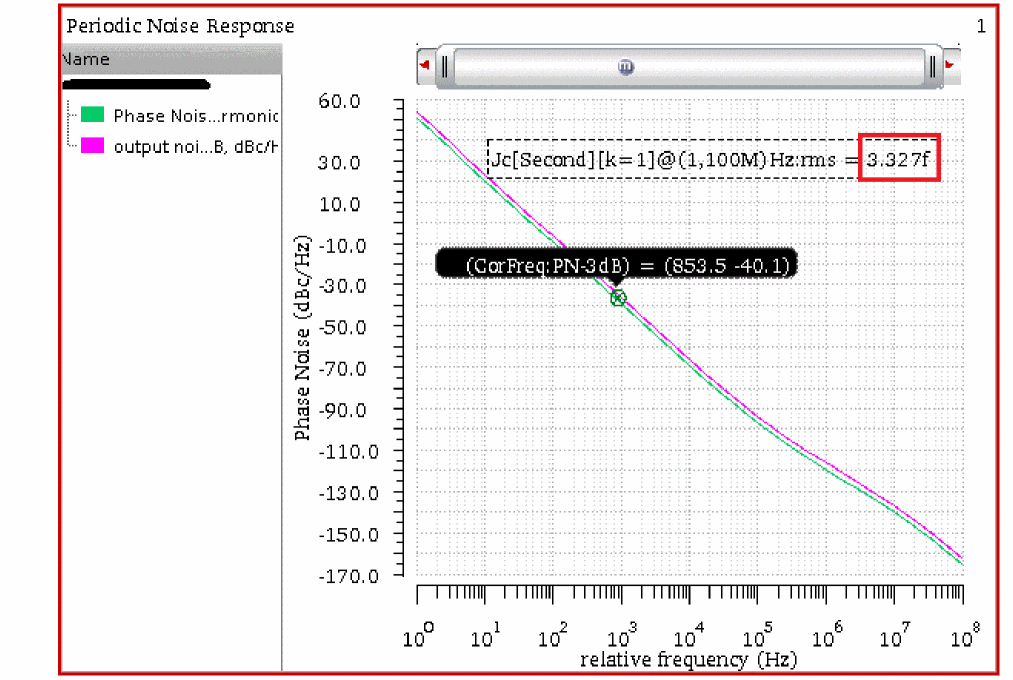Select the Phase Noise trace in legend
1013x680 pixels.
(195, 117)
